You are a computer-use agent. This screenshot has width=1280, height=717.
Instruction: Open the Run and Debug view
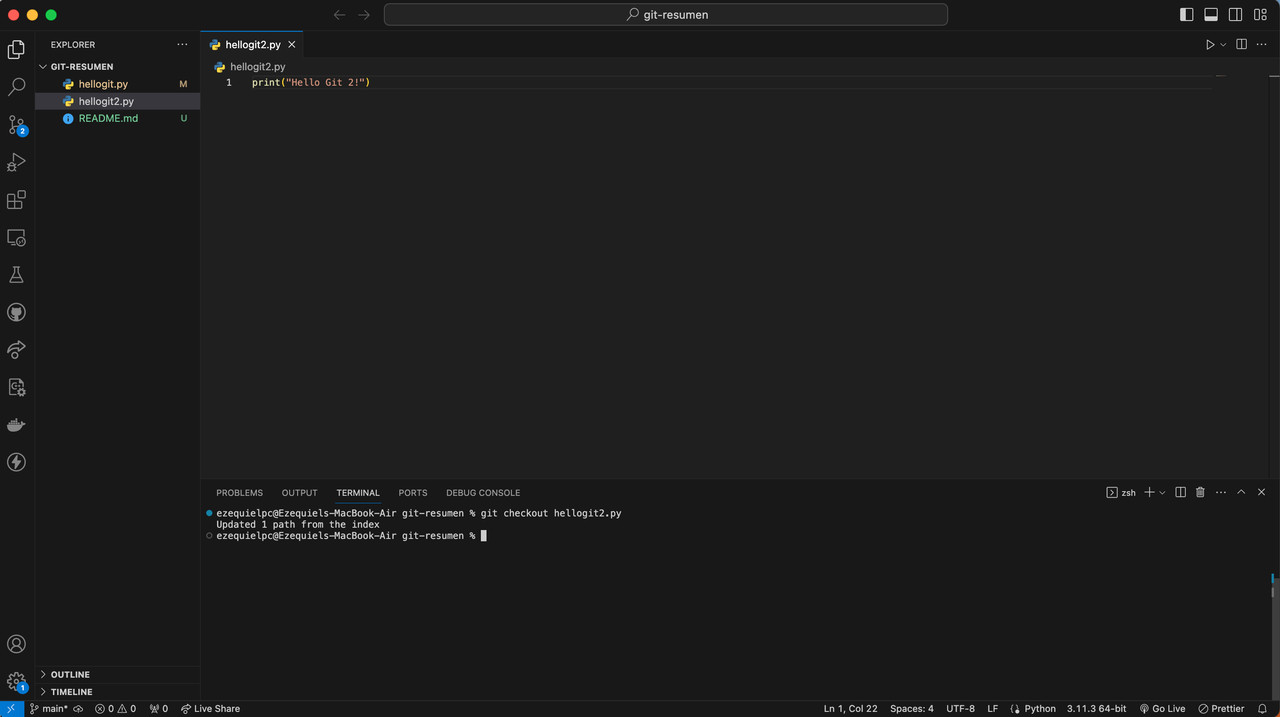[16, 162]
